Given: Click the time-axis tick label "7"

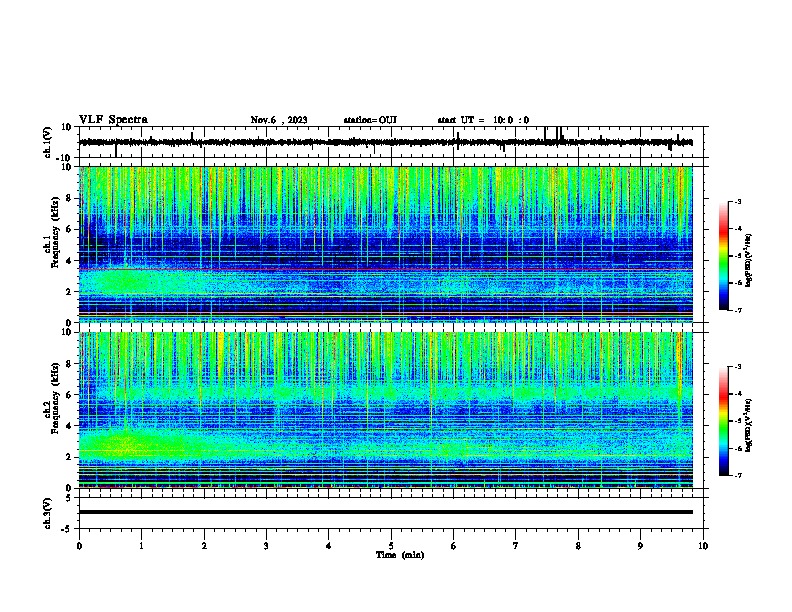Looking at the screenshot, I should coord(516,546).
